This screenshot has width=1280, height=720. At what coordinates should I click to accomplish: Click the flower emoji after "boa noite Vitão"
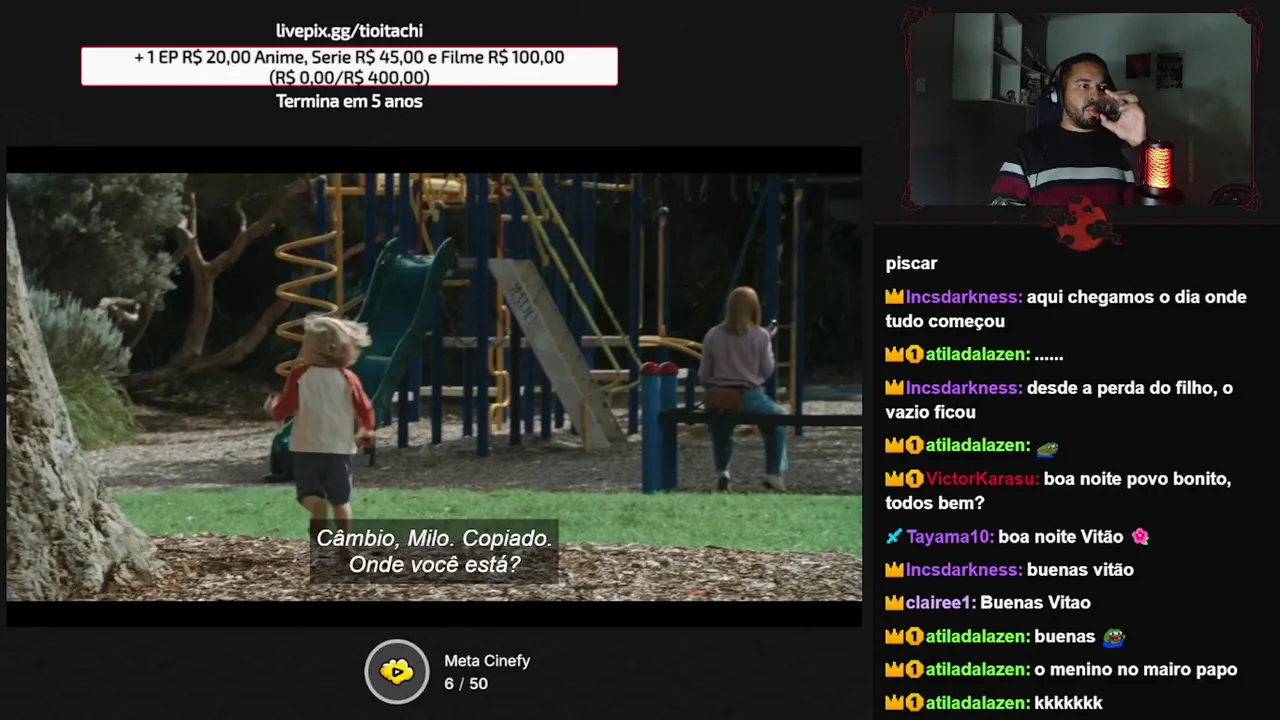coord(1140,537)
